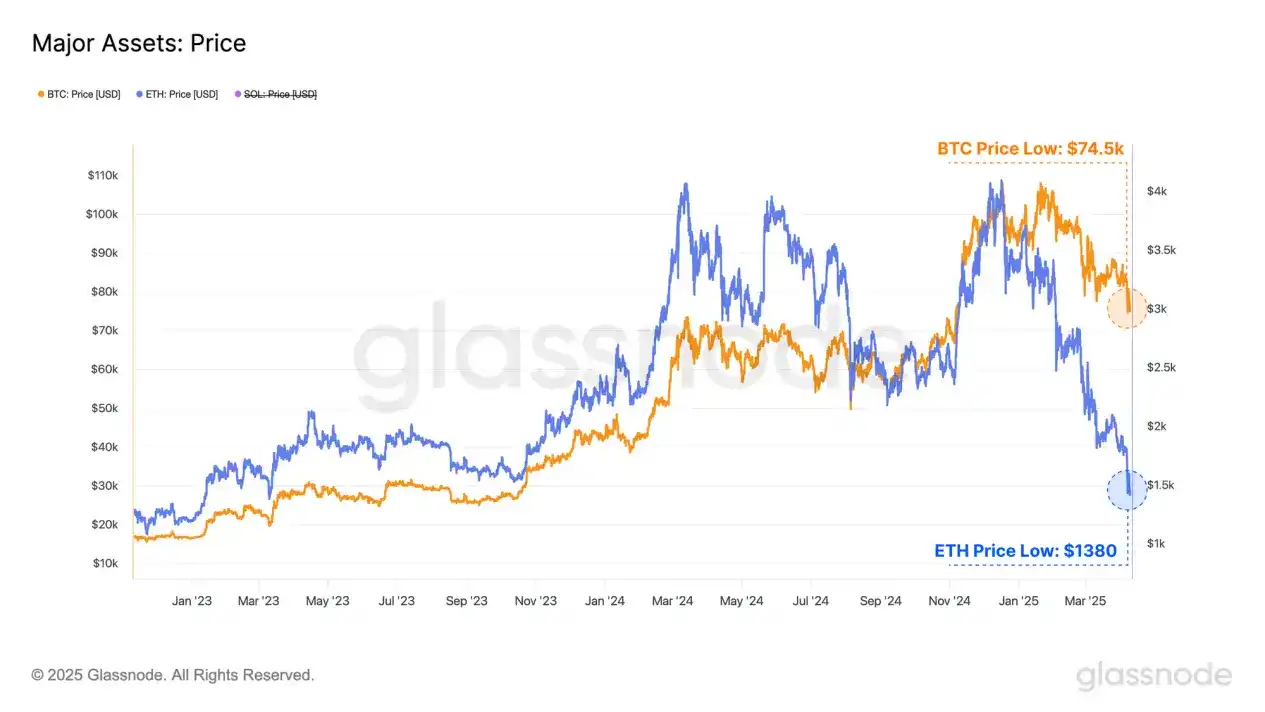Hide the ETH: Price [USD] series label
Image resolution: width=1265 pixels, height=712 pixels.
click(182, 94)
